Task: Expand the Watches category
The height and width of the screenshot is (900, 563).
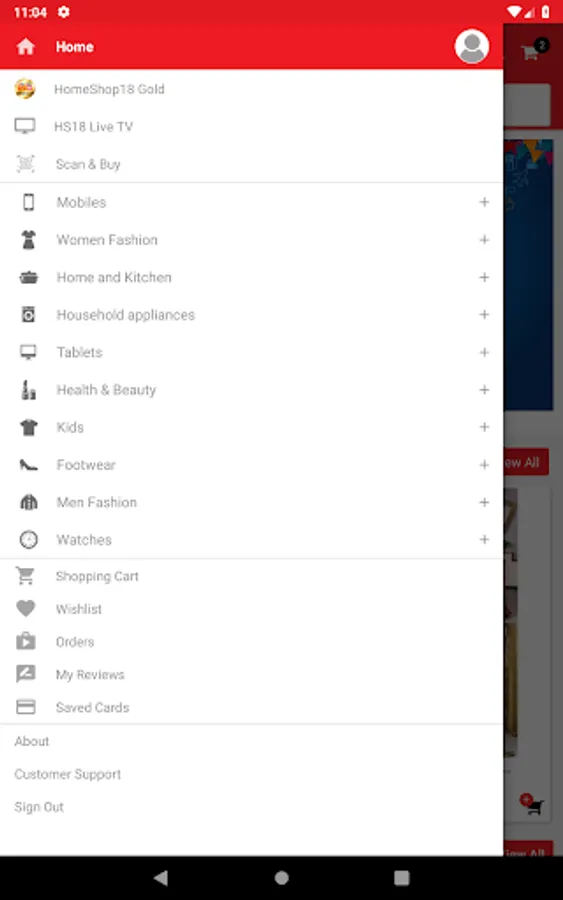Action: 484,540
